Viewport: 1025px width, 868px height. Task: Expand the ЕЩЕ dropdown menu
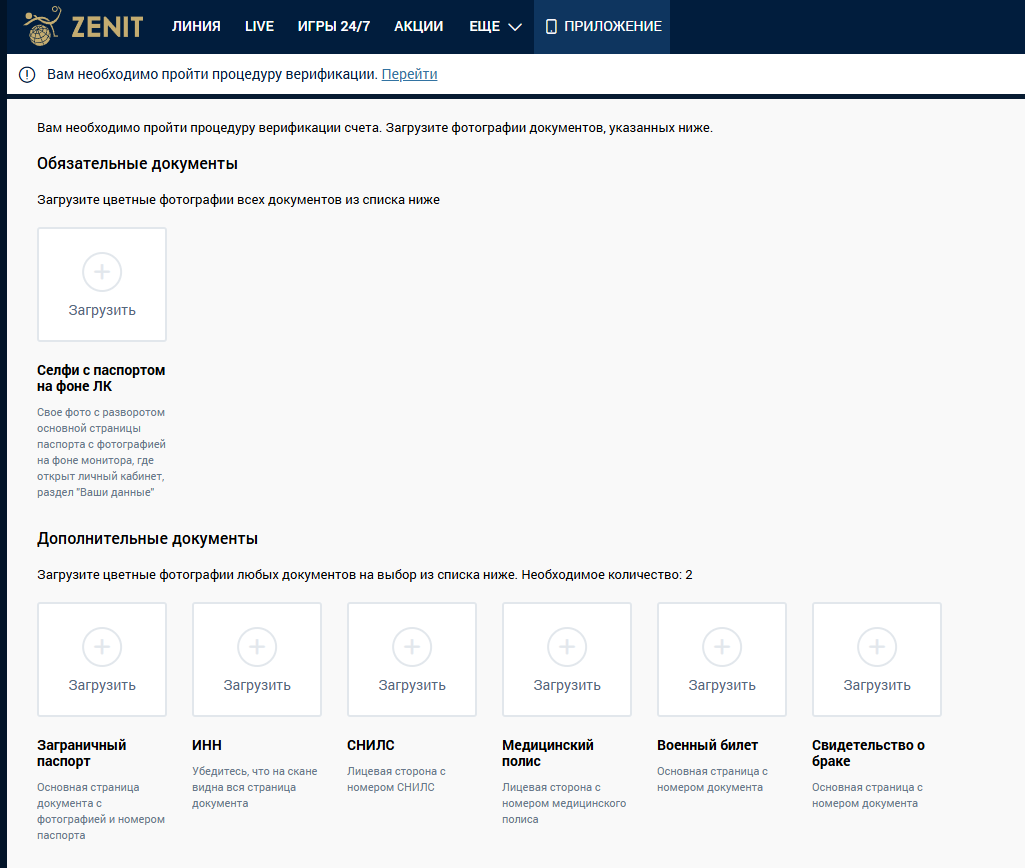click(495, 27)
